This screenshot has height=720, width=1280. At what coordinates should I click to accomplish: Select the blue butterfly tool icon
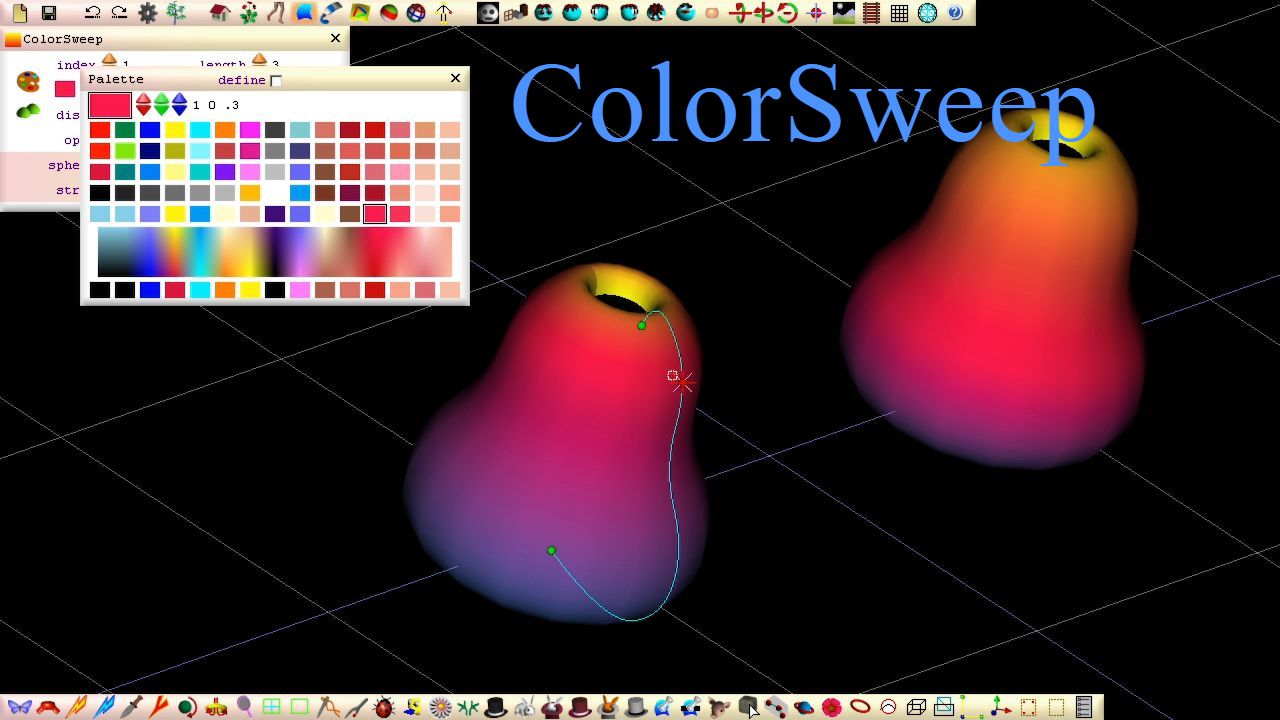[19, 707]
